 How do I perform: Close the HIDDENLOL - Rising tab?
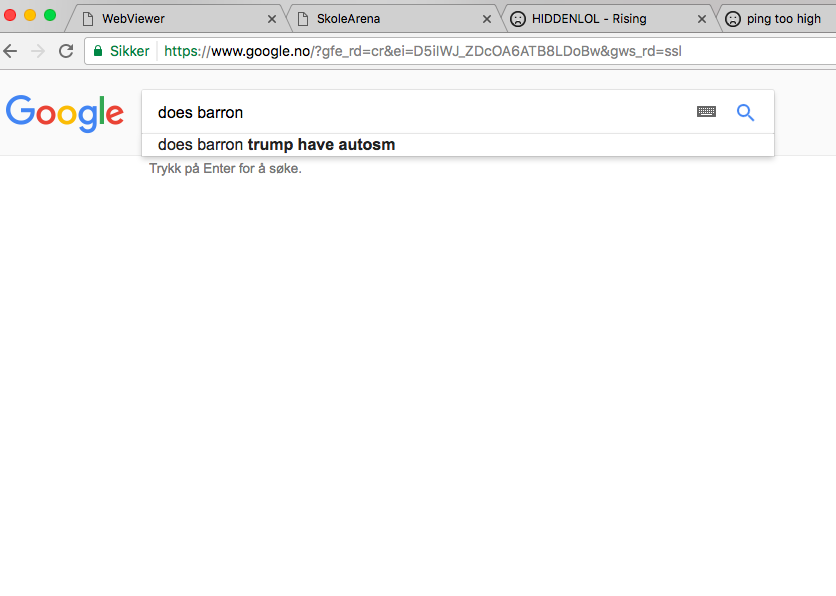(x=702, y=19)
